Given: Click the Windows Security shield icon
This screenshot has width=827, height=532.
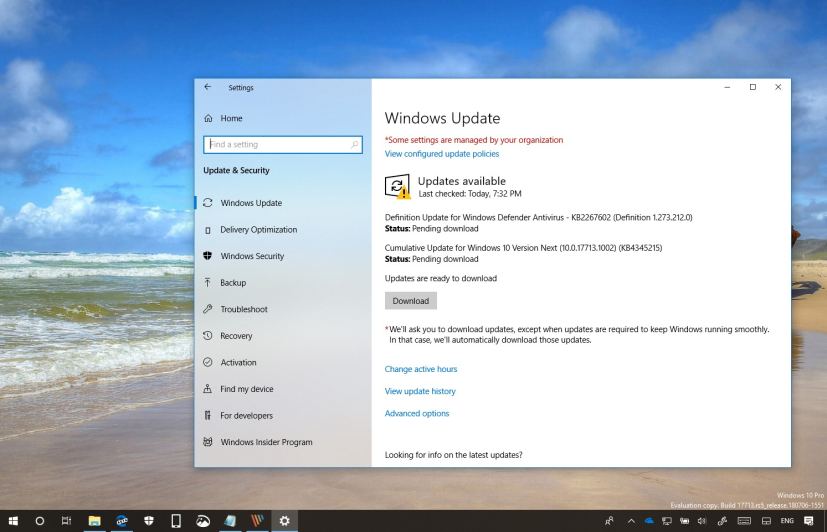Looking at the screenshot, I should coord(208,256).
